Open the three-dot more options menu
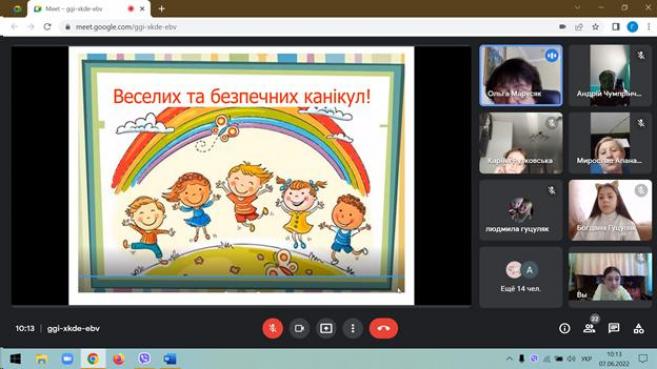 click(x=353, y=328)
